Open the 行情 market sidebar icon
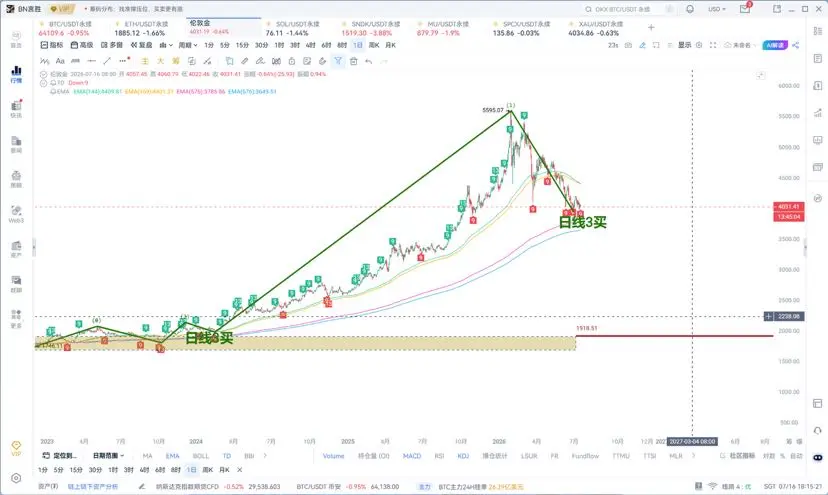Screen dimensions: 828x495 16,74
